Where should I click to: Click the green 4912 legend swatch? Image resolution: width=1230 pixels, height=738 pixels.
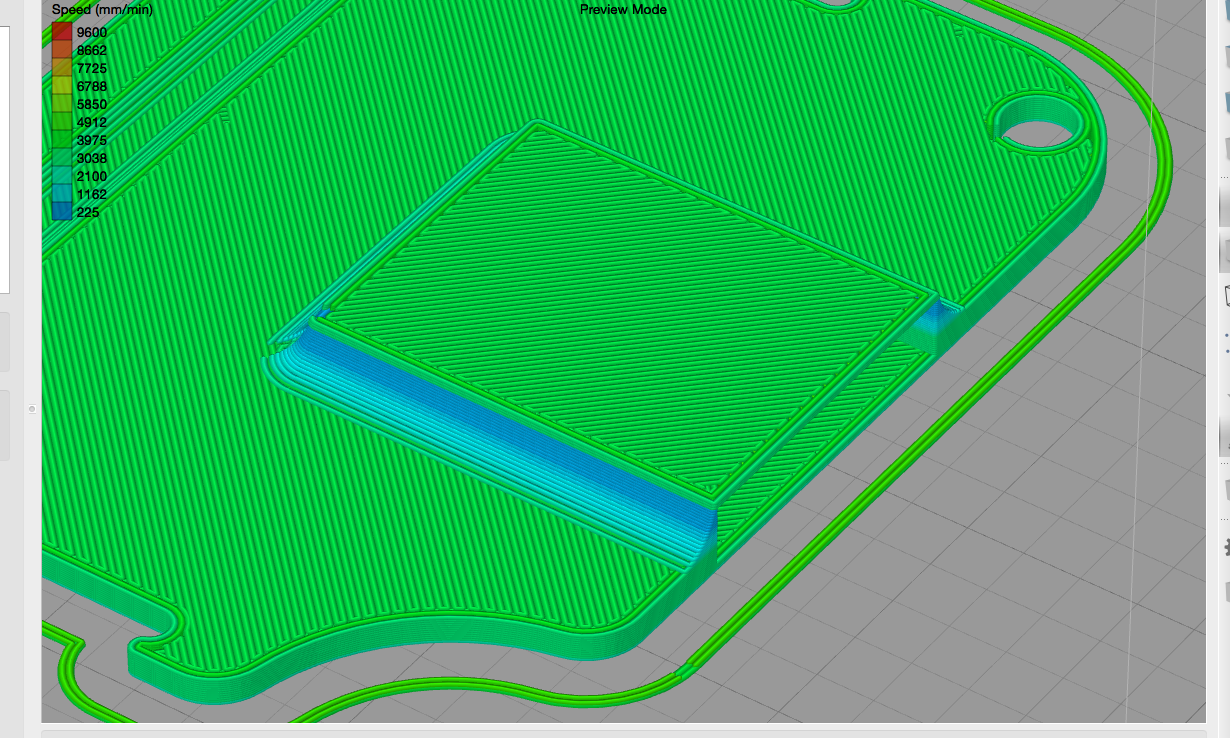click(x=62, y=122)
